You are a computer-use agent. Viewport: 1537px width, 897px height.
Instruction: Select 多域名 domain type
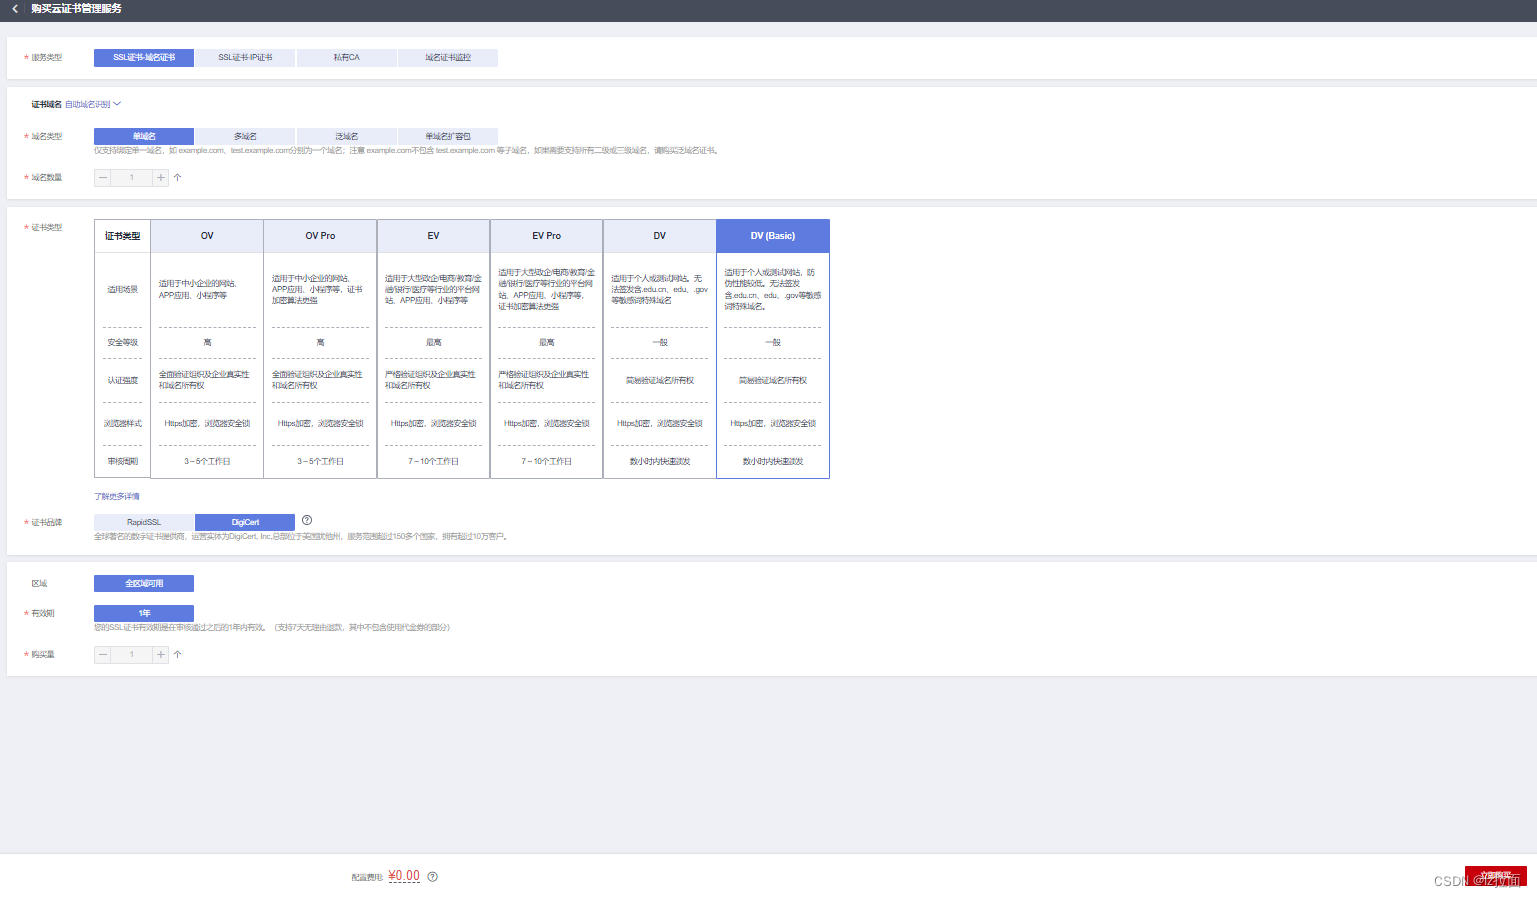245,136
